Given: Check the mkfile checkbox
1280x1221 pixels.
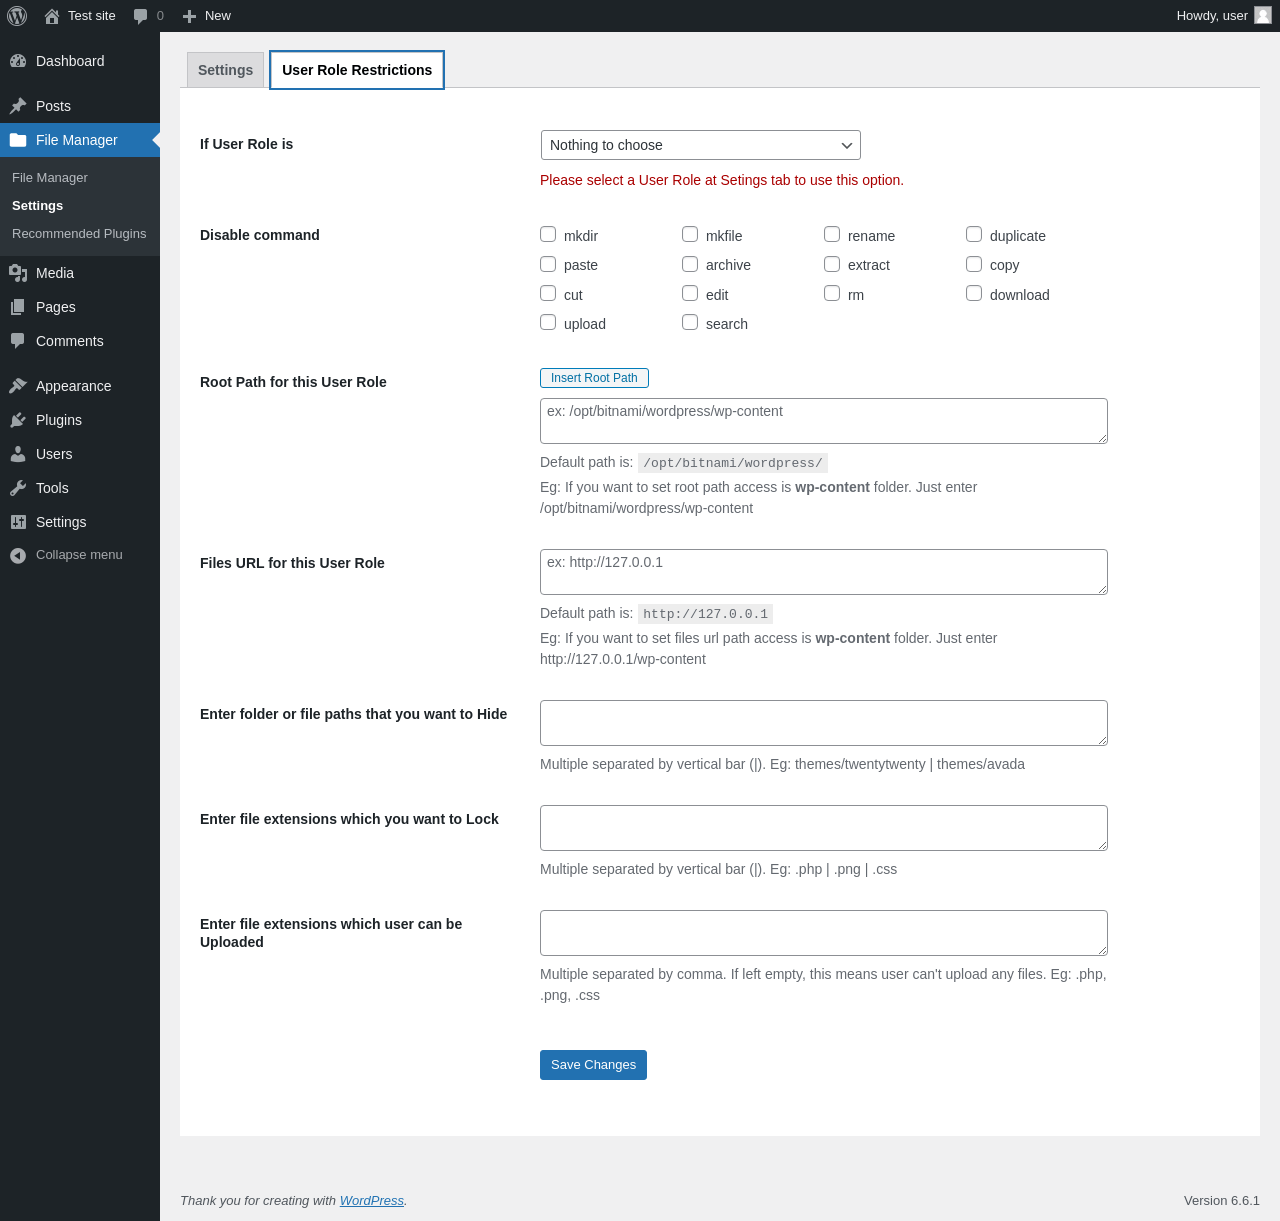Looking at the screenshot, I should click(690, 234).
